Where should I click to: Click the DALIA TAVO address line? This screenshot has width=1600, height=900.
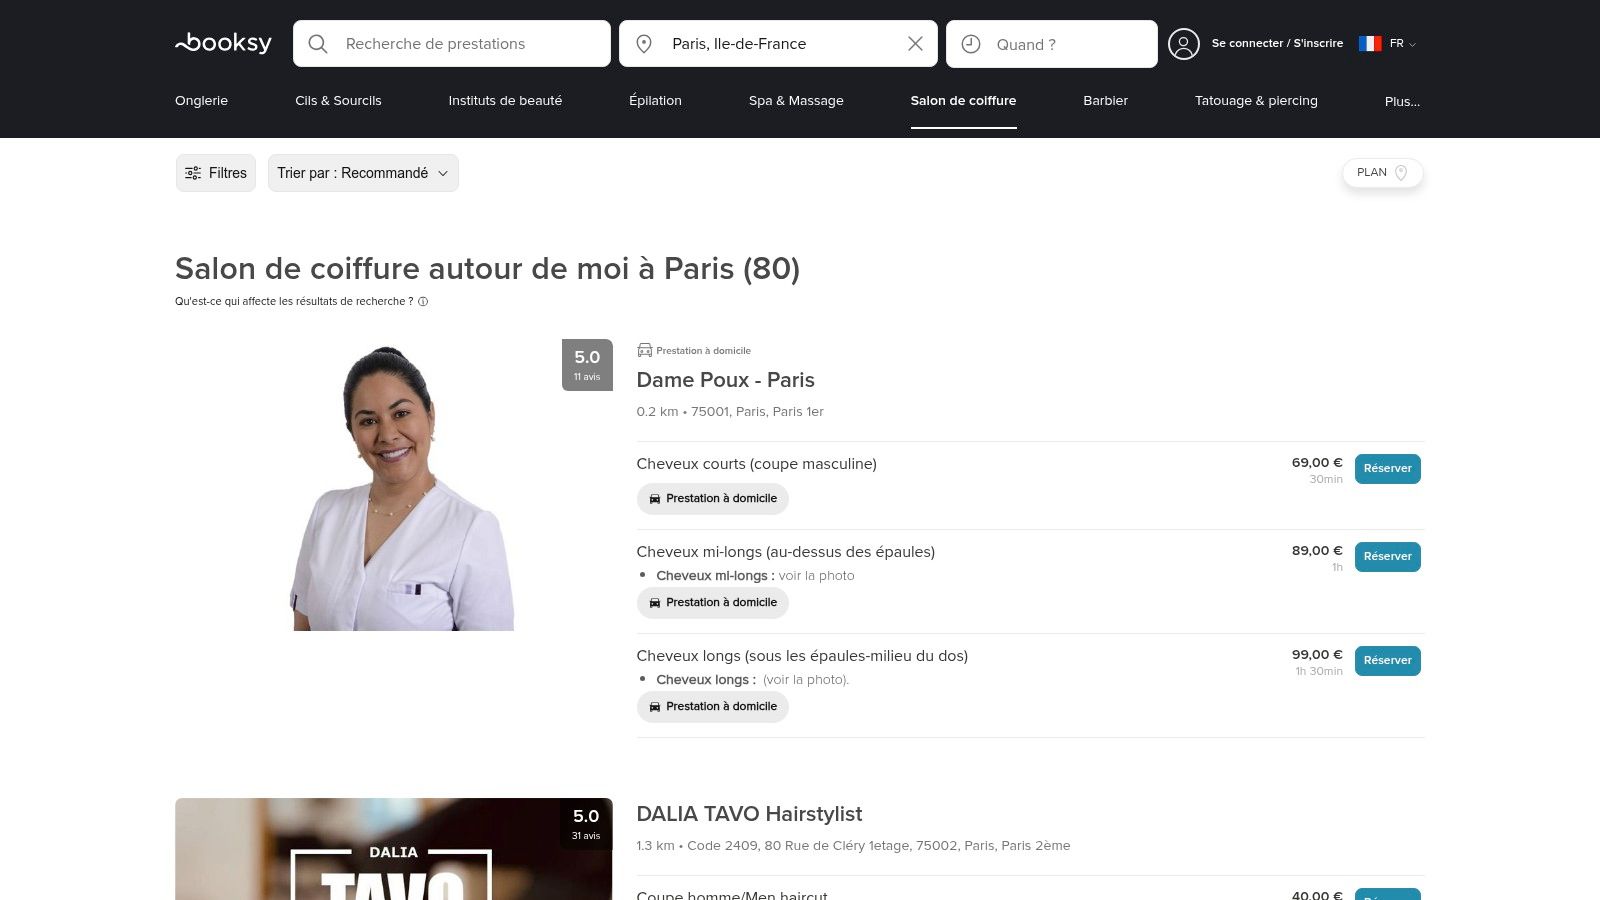(853, 846)
